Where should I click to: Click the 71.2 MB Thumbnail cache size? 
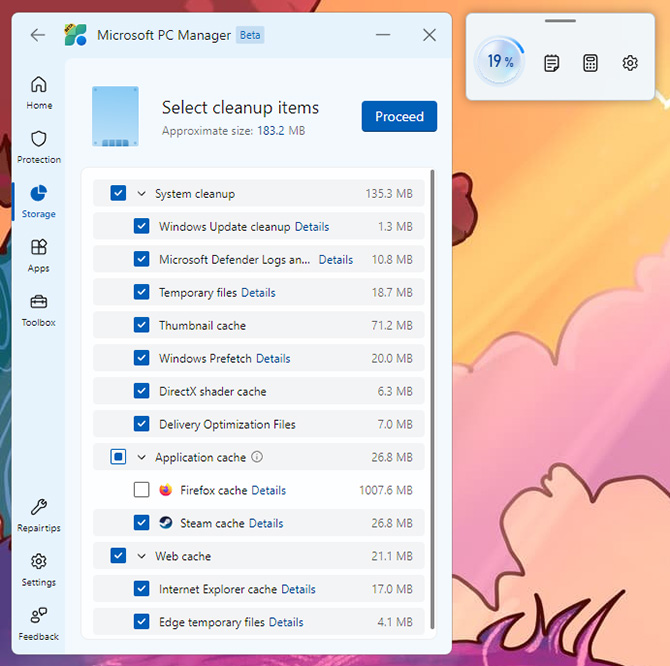coord(392,326)
